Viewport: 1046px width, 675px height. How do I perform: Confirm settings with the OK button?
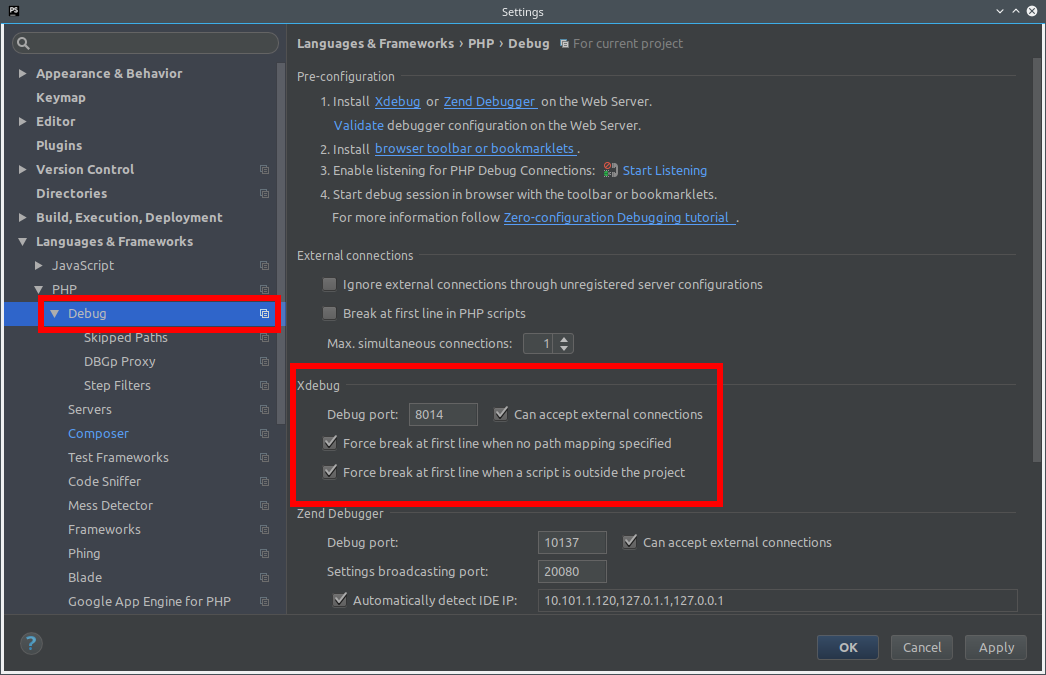[848, 647]
